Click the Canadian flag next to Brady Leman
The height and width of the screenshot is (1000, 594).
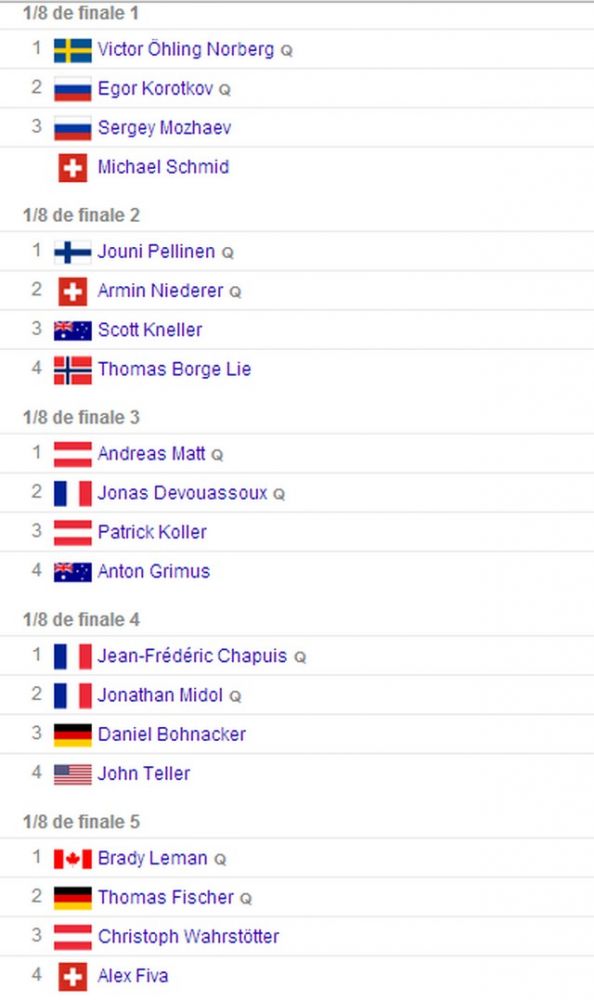point(73,859)
